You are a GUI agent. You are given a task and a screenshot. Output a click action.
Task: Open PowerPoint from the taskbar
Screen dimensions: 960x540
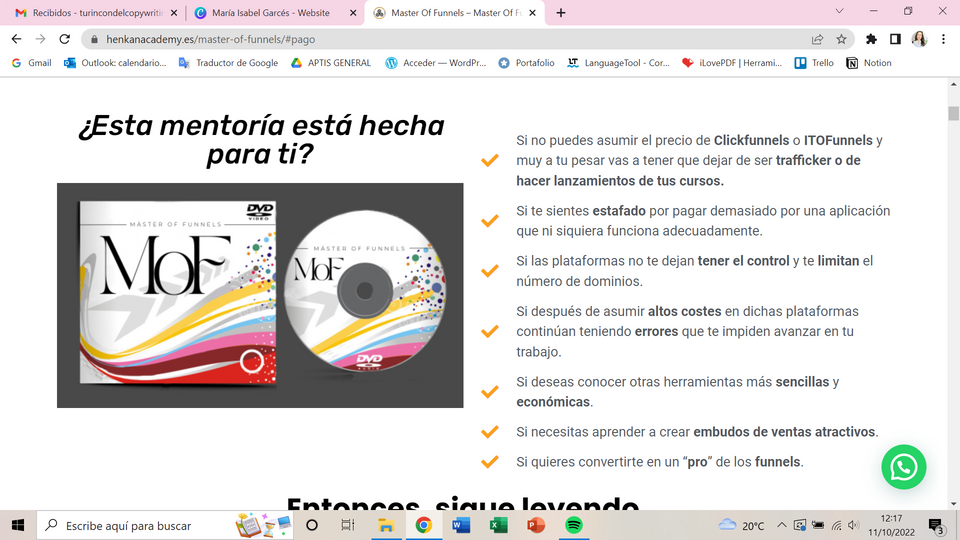[x=536, y=525]
